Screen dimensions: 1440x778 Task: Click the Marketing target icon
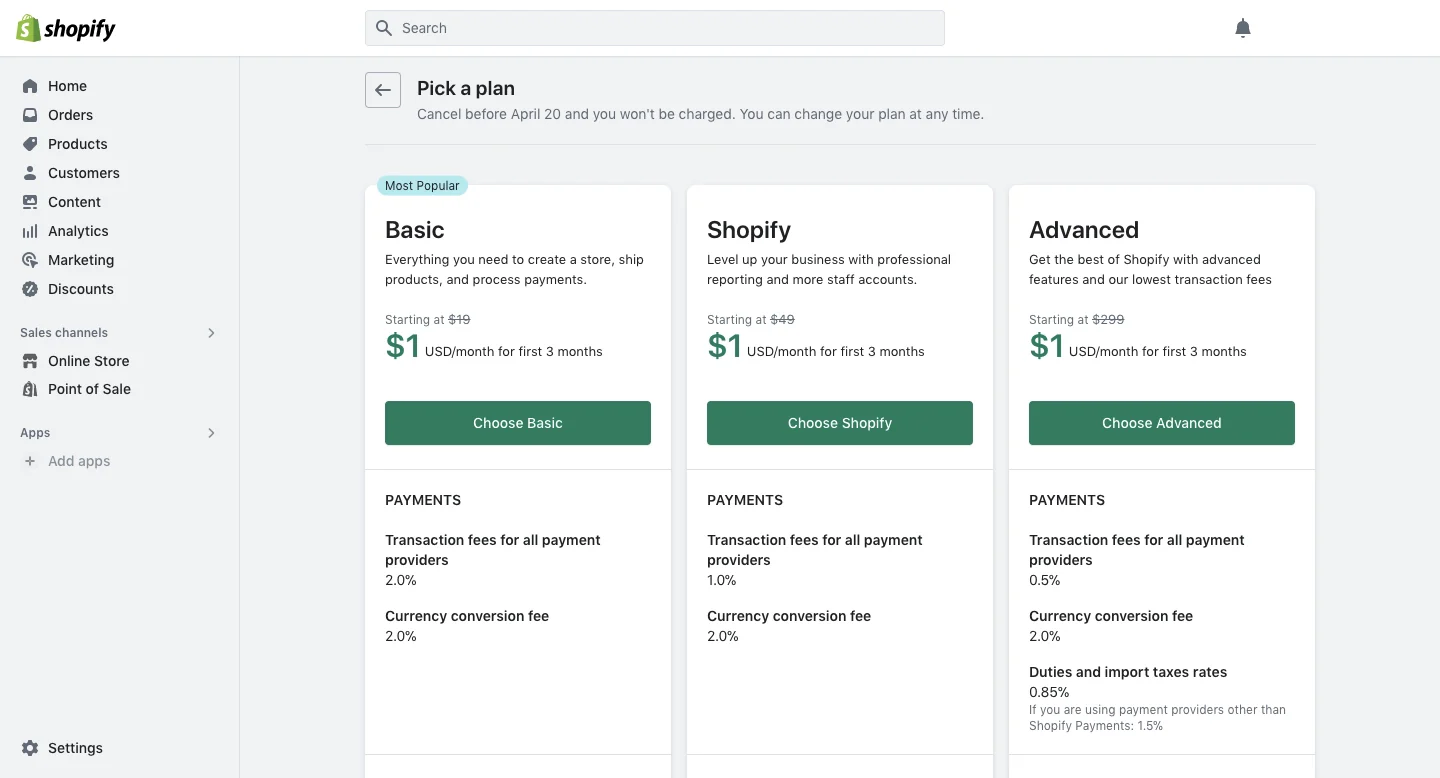pos(30,260)
